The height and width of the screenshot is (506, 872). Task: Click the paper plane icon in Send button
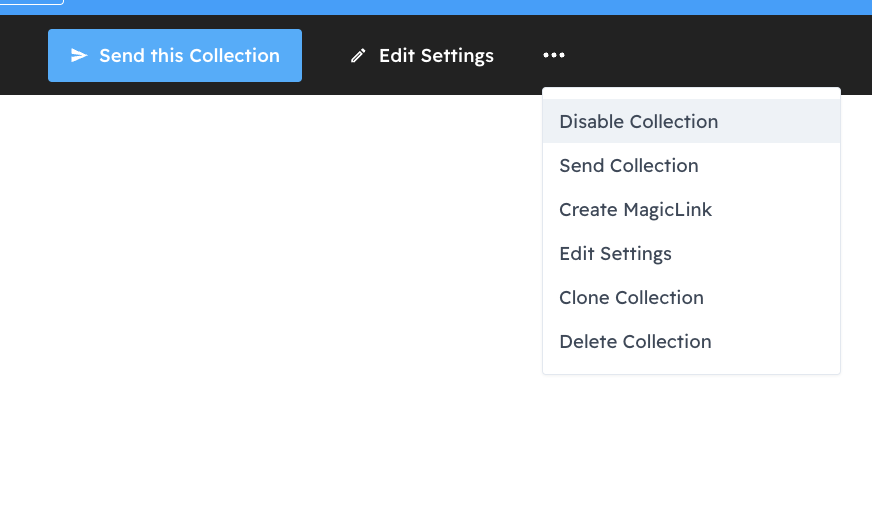(x=79, y=56)
